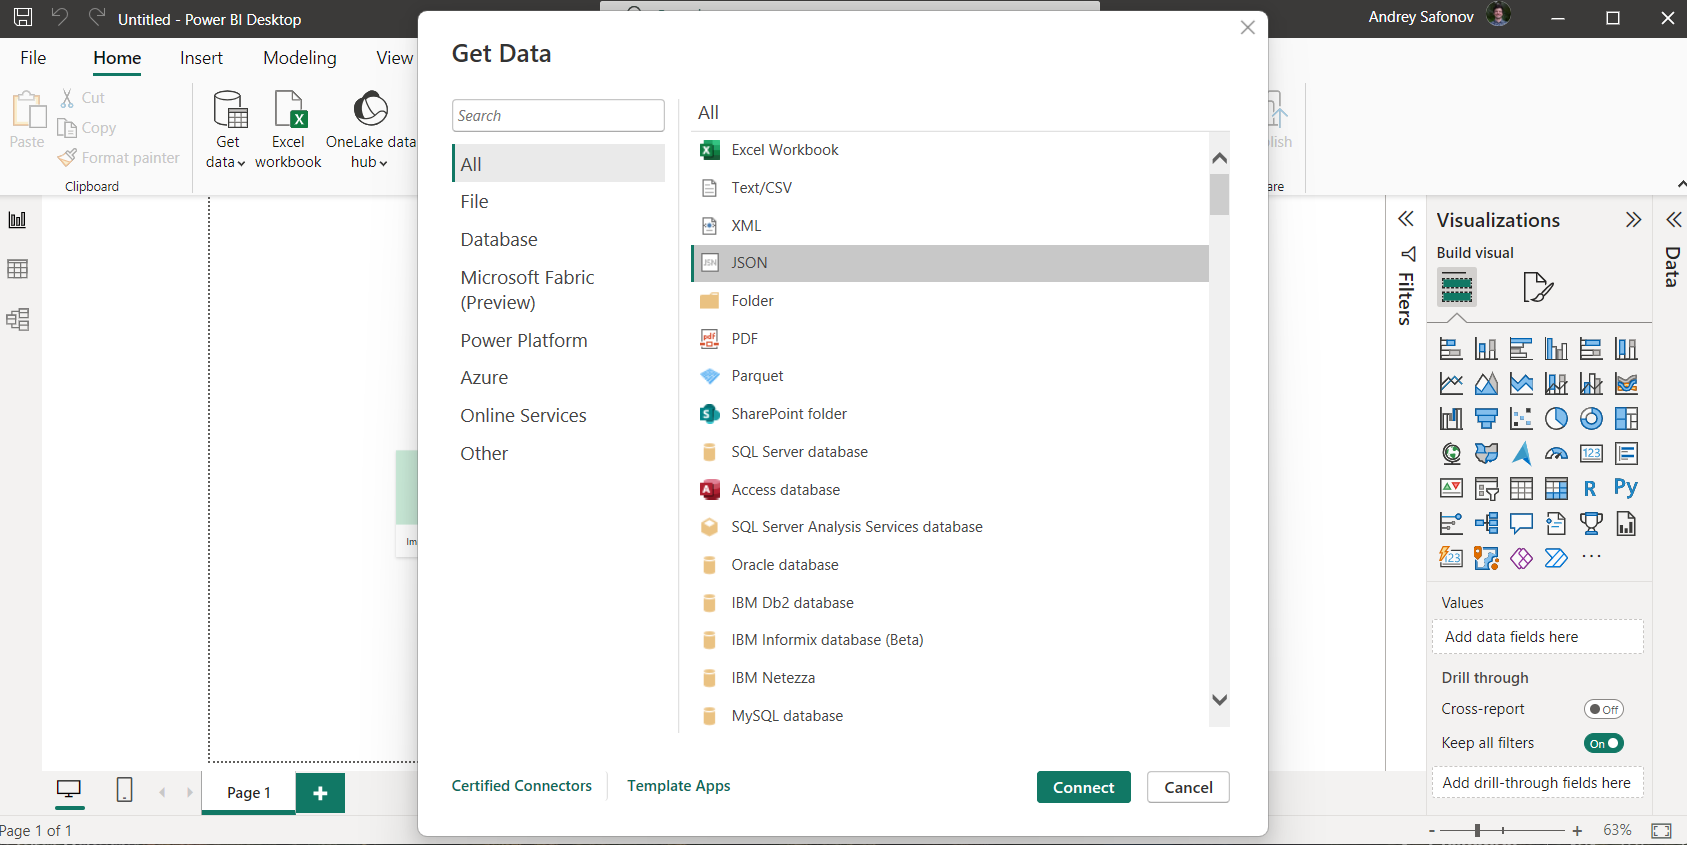
Task: Select the Stacked column chart visual
Action: click(x=1486, y=349)
